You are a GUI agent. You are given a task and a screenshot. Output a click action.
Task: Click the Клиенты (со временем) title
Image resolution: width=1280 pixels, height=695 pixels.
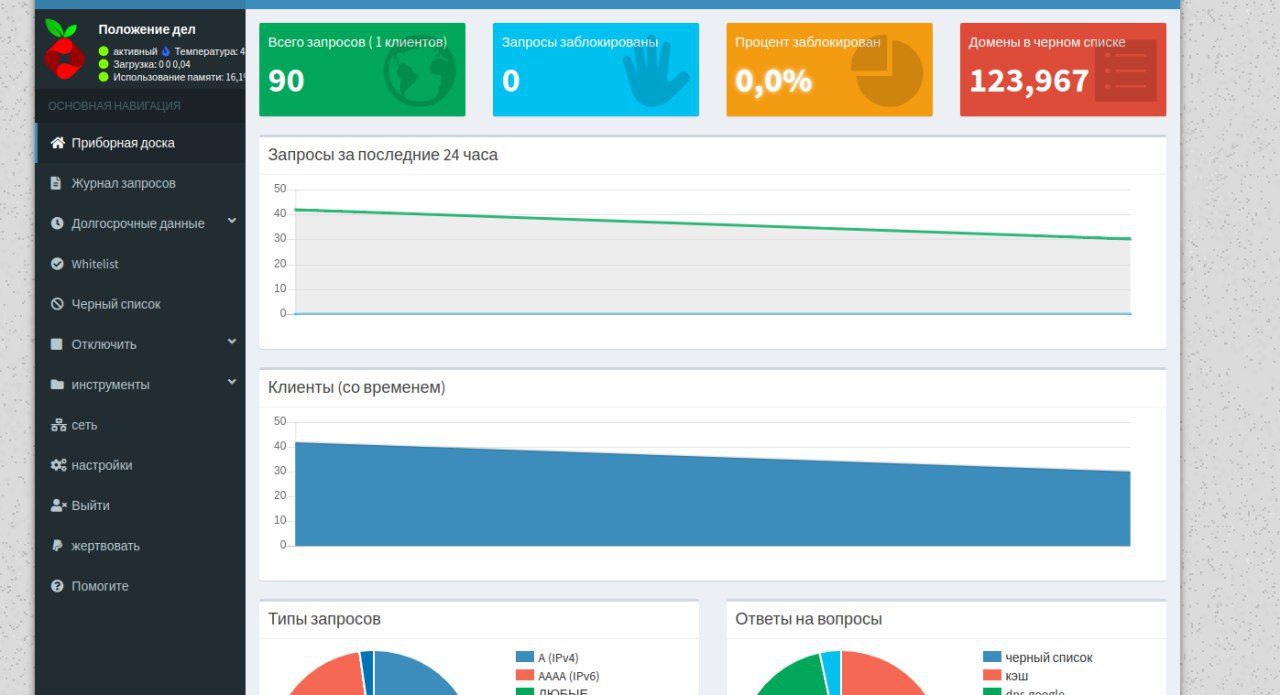click(x=357, y=387)
